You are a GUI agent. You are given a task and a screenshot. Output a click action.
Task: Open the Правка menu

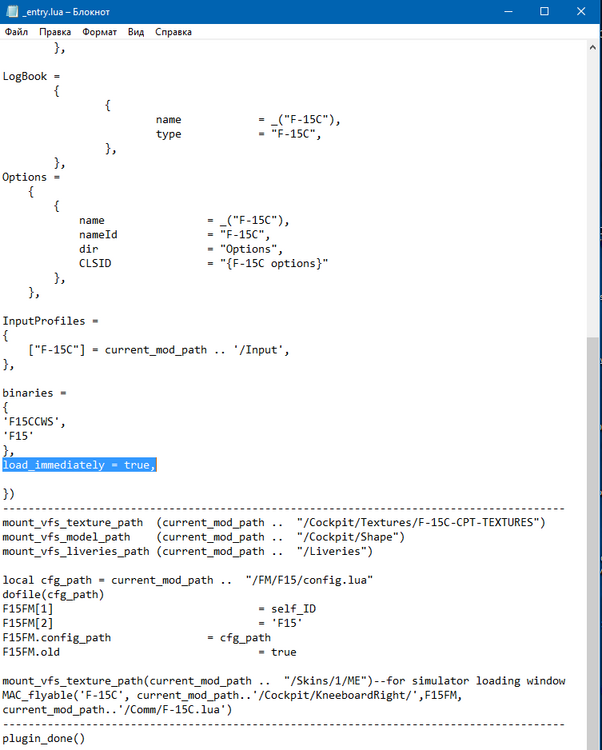55,32
